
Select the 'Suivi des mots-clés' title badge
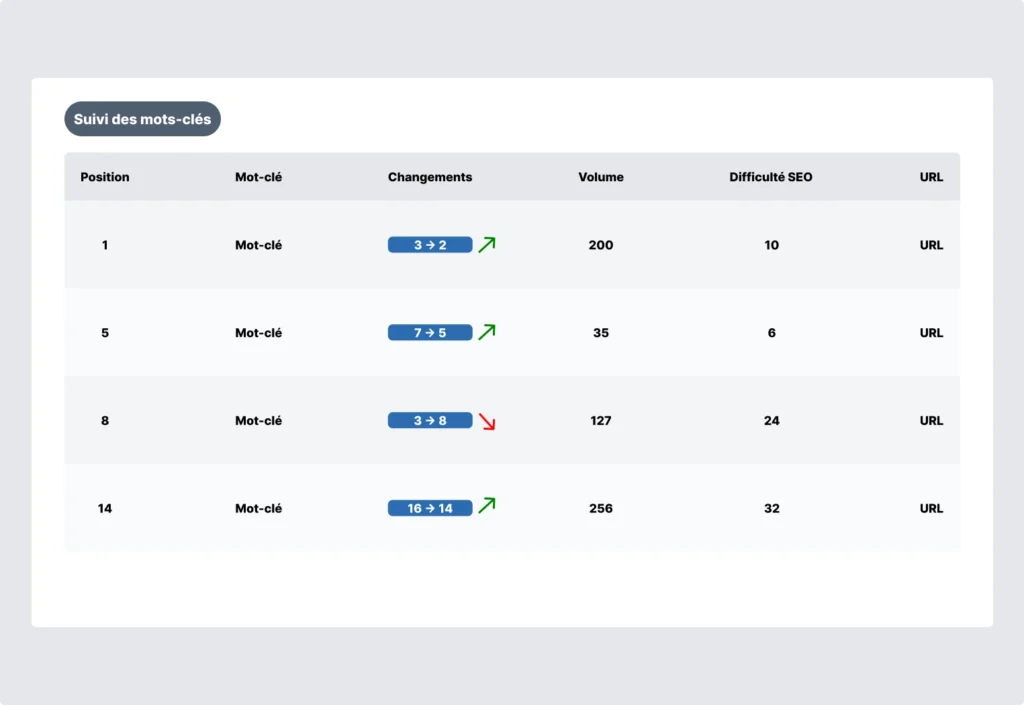(x=142, y=119)
